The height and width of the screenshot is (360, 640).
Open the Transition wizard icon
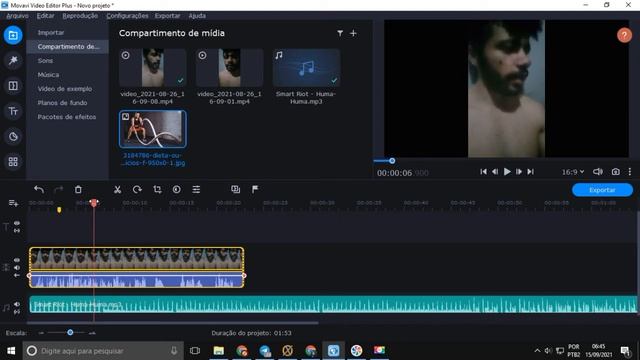236,189
